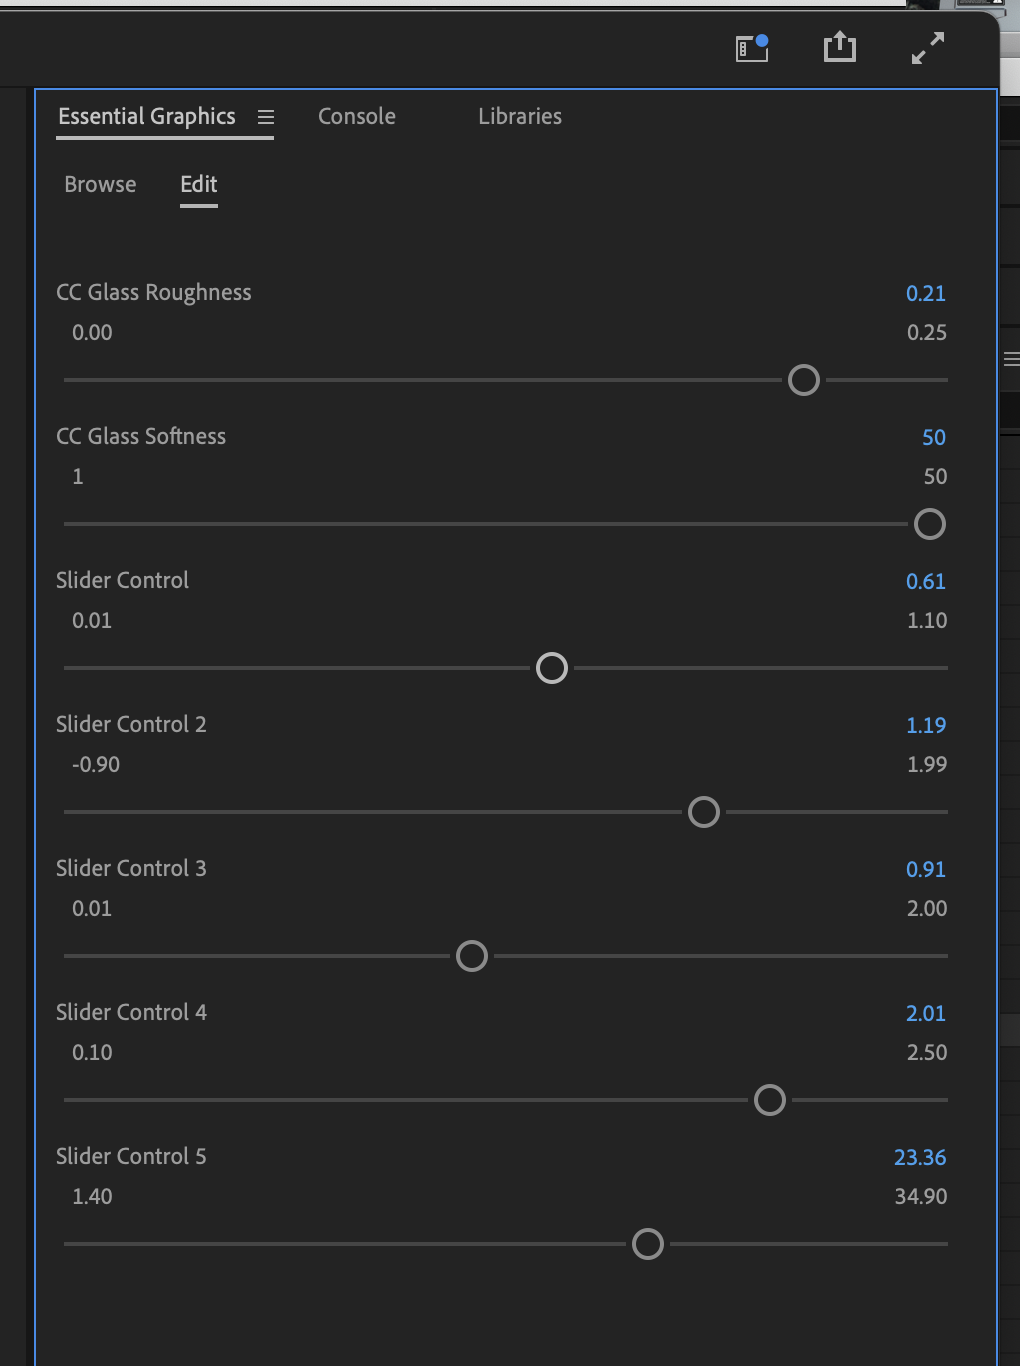This screenshot has width=1020, height=1366.
Task: Click the Slider Control 5 value 23.36
Action: click(x=919, y=1157)
